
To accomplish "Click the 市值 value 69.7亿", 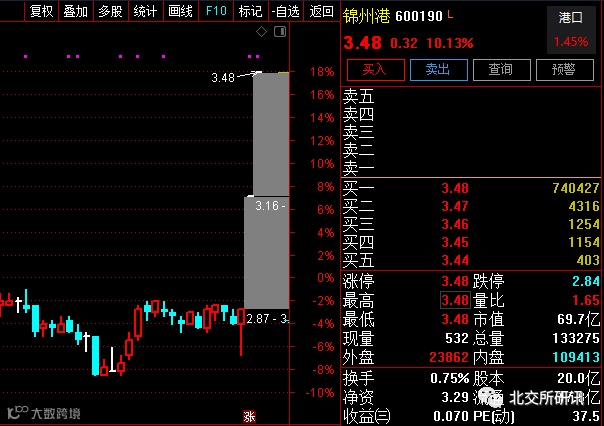I will click(x=579, y=319).
